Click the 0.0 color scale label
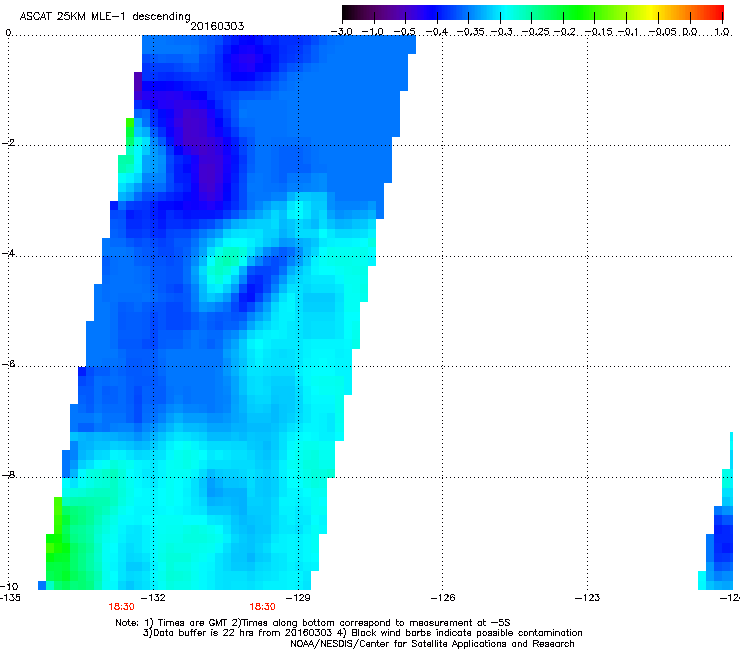The image size is (740, 650). [690, 32]
